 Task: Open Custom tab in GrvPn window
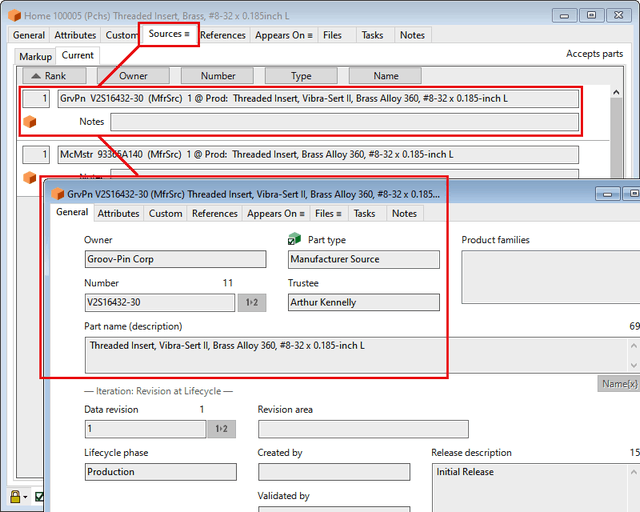point(165,214)
